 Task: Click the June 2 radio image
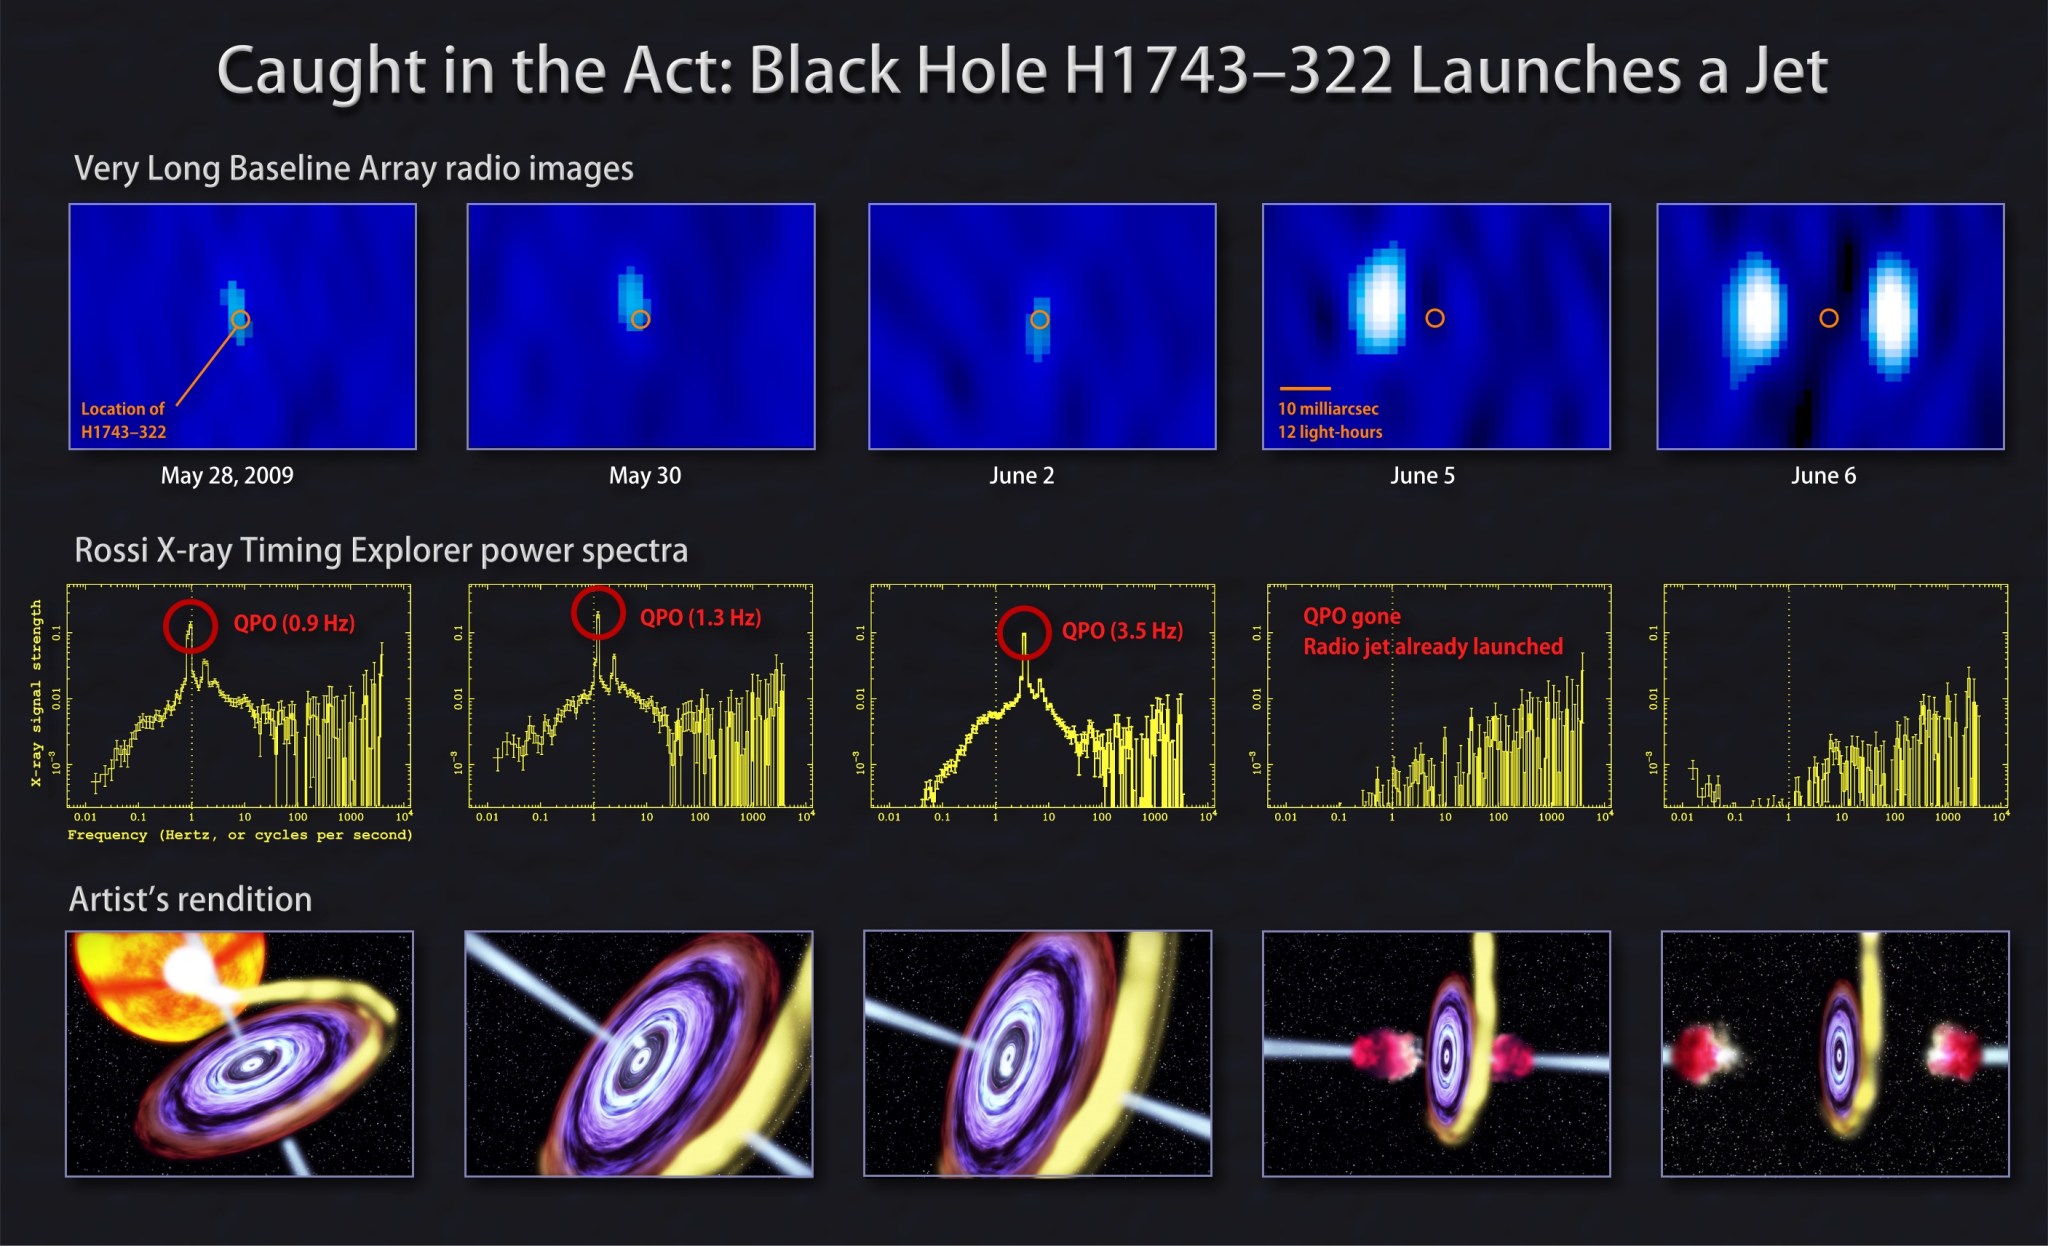[1042, 327]
